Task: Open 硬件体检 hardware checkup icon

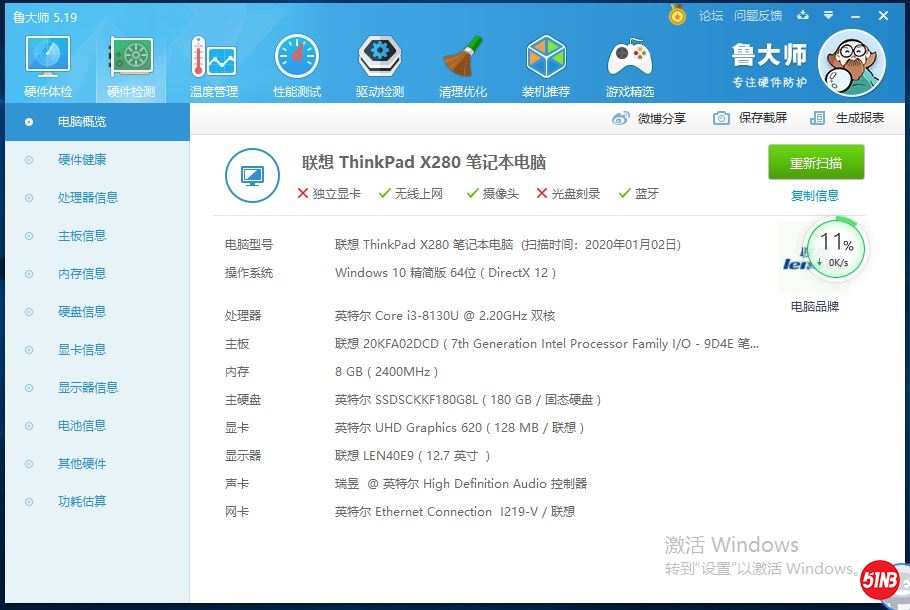Action: pyautogui.click(x=47, y=62)
